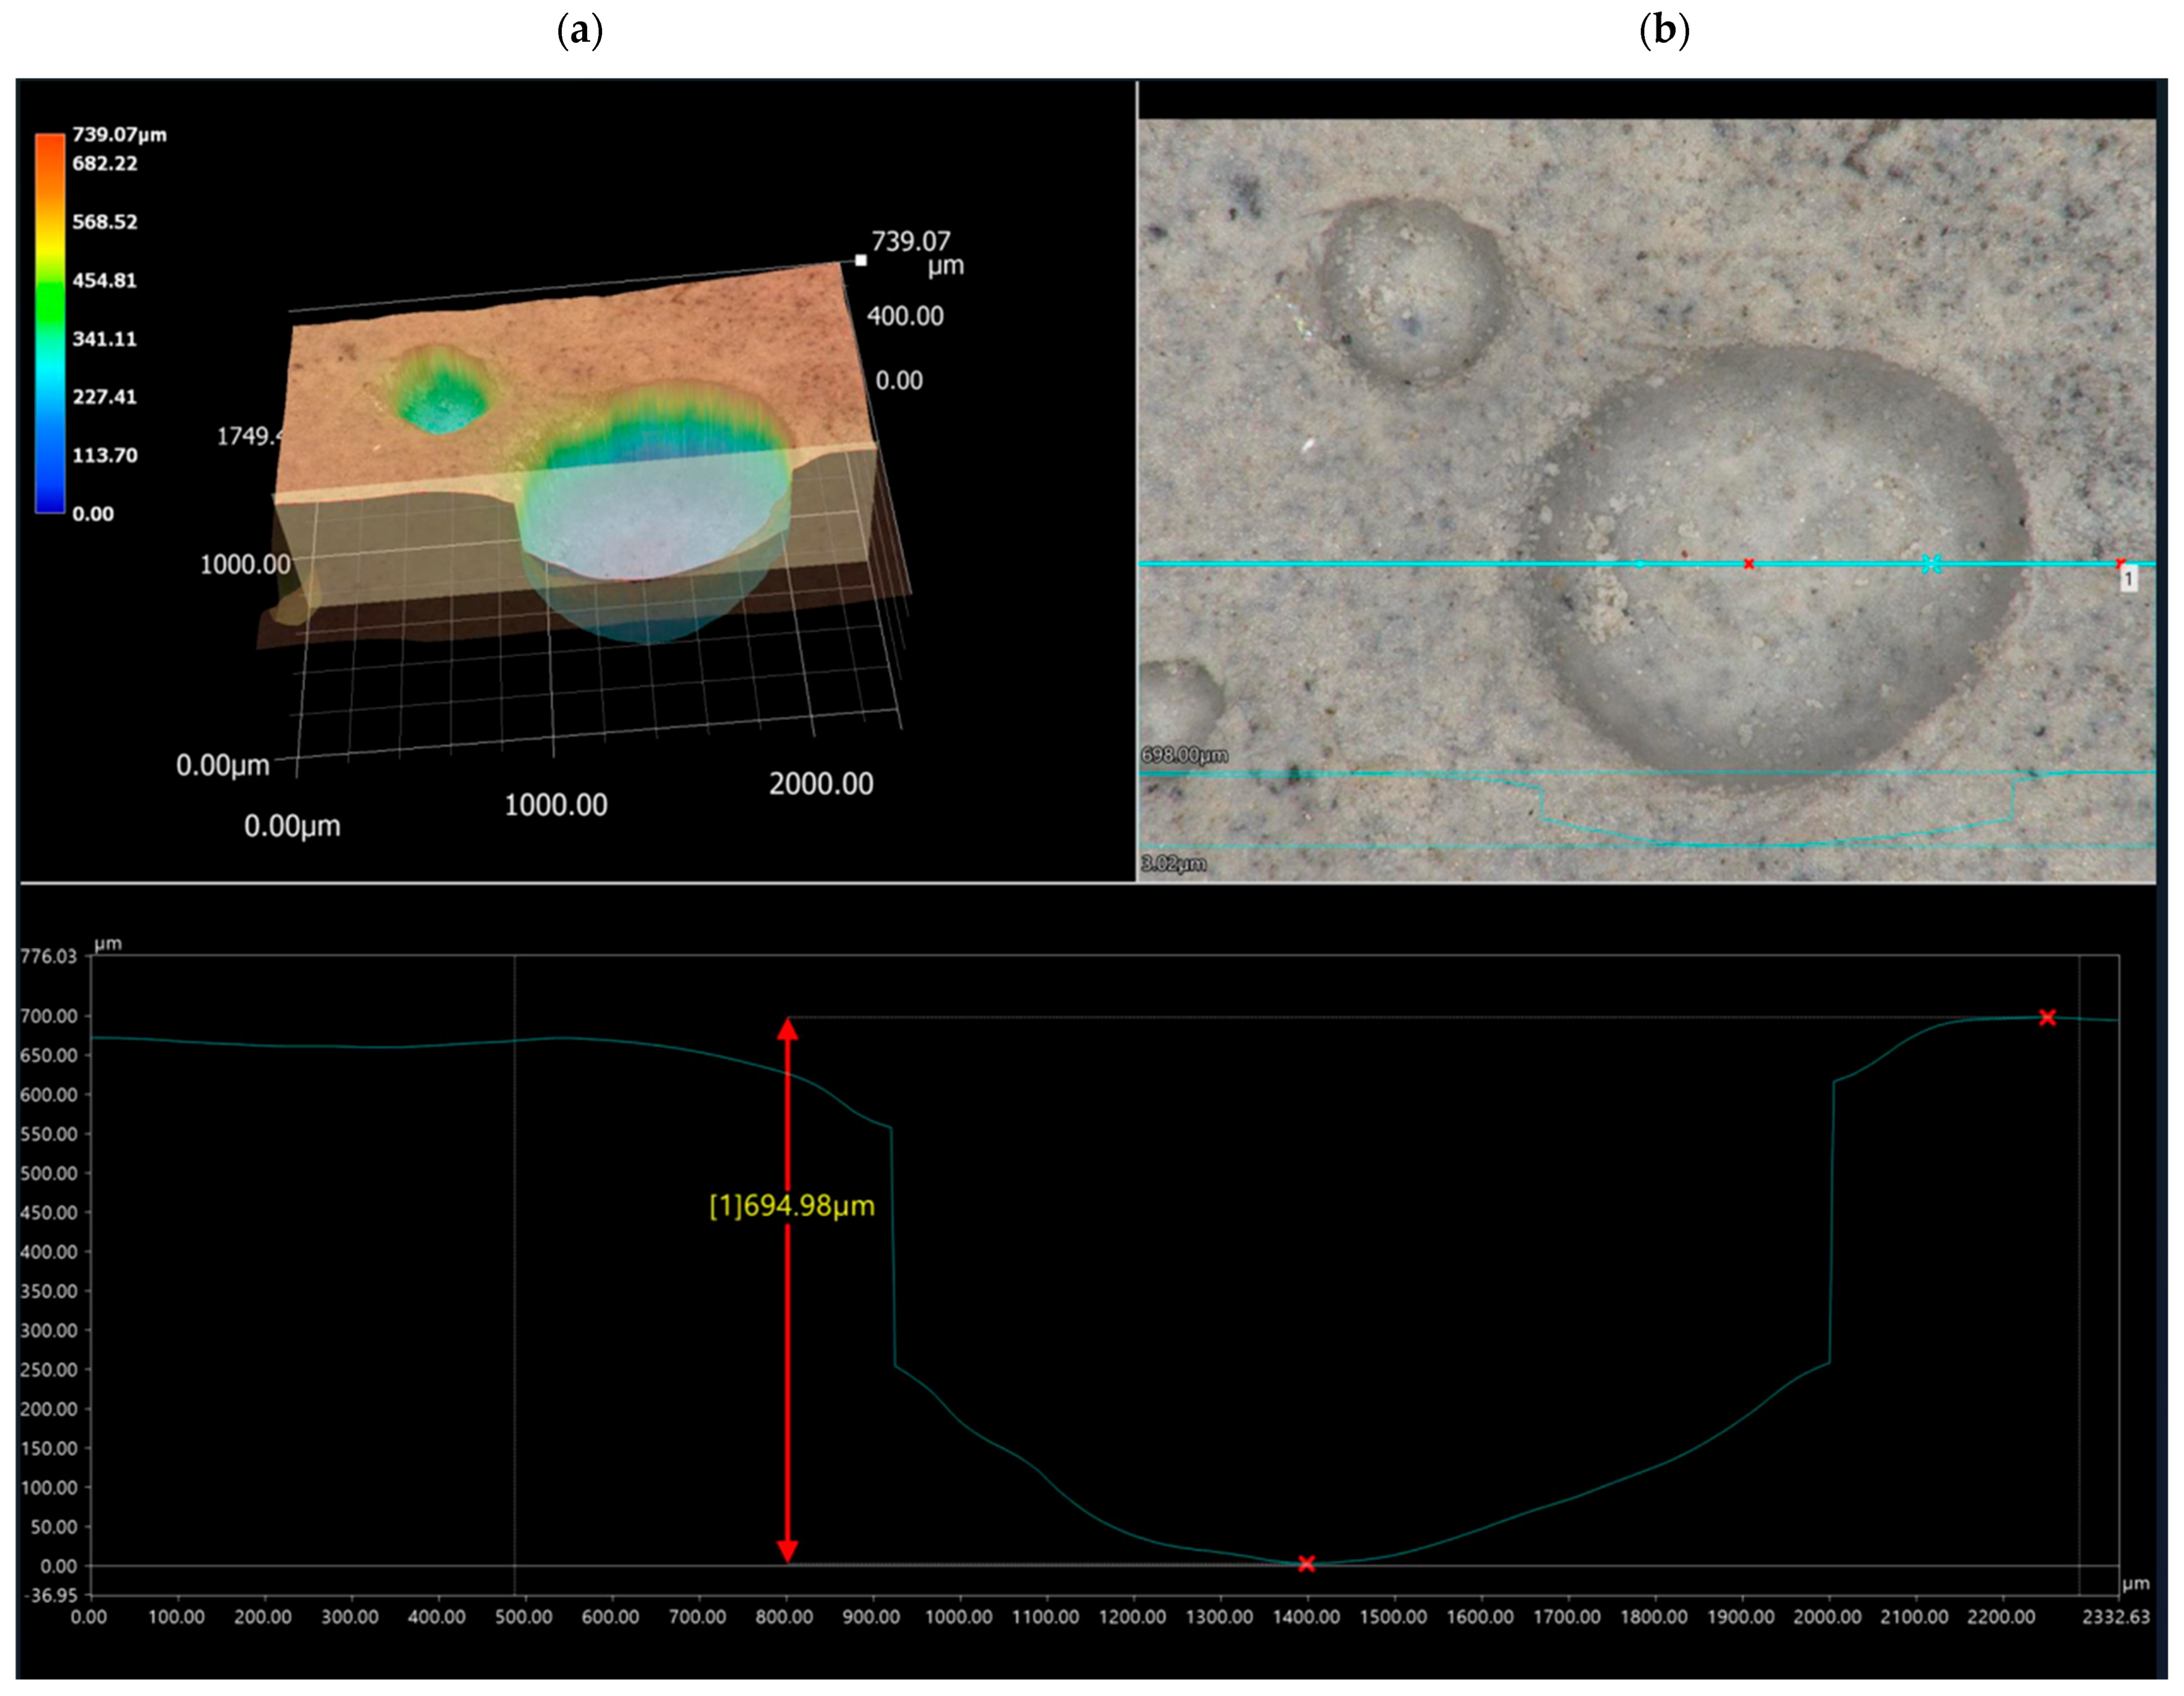Click the cyan X marker on the image profile line
This screenshot has height=1696, width=2184.
pyautogui.click(x=1931, y=564)
